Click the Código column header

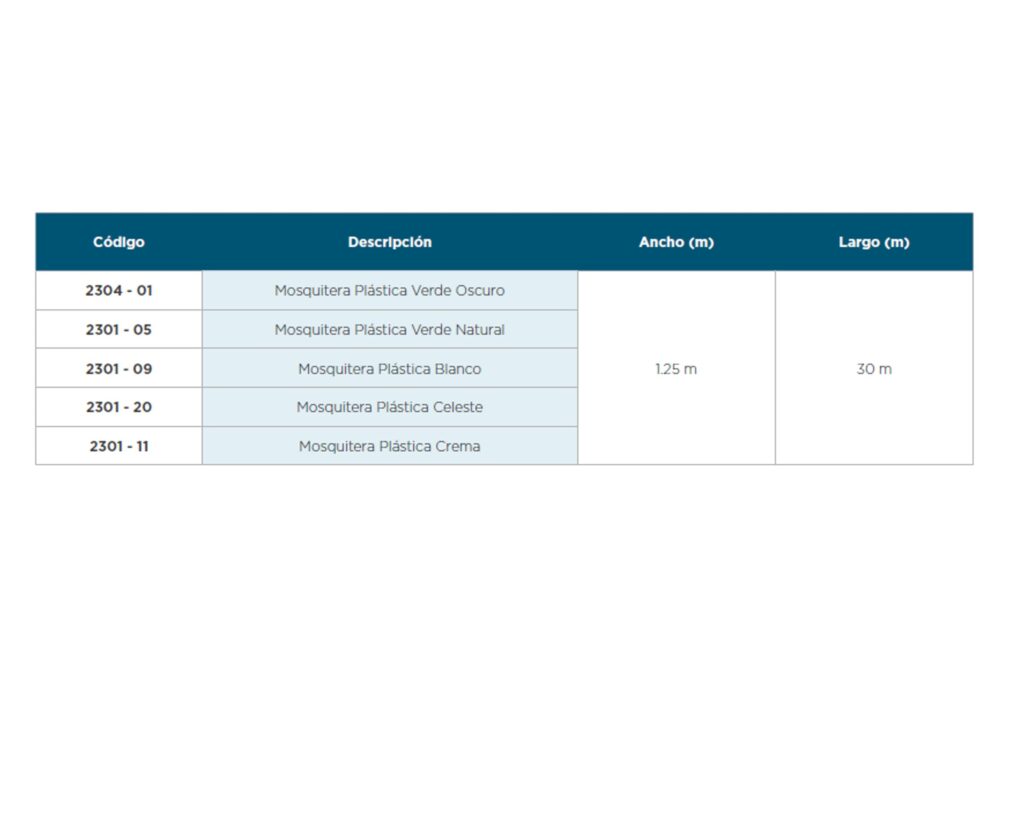coord(119,242)
